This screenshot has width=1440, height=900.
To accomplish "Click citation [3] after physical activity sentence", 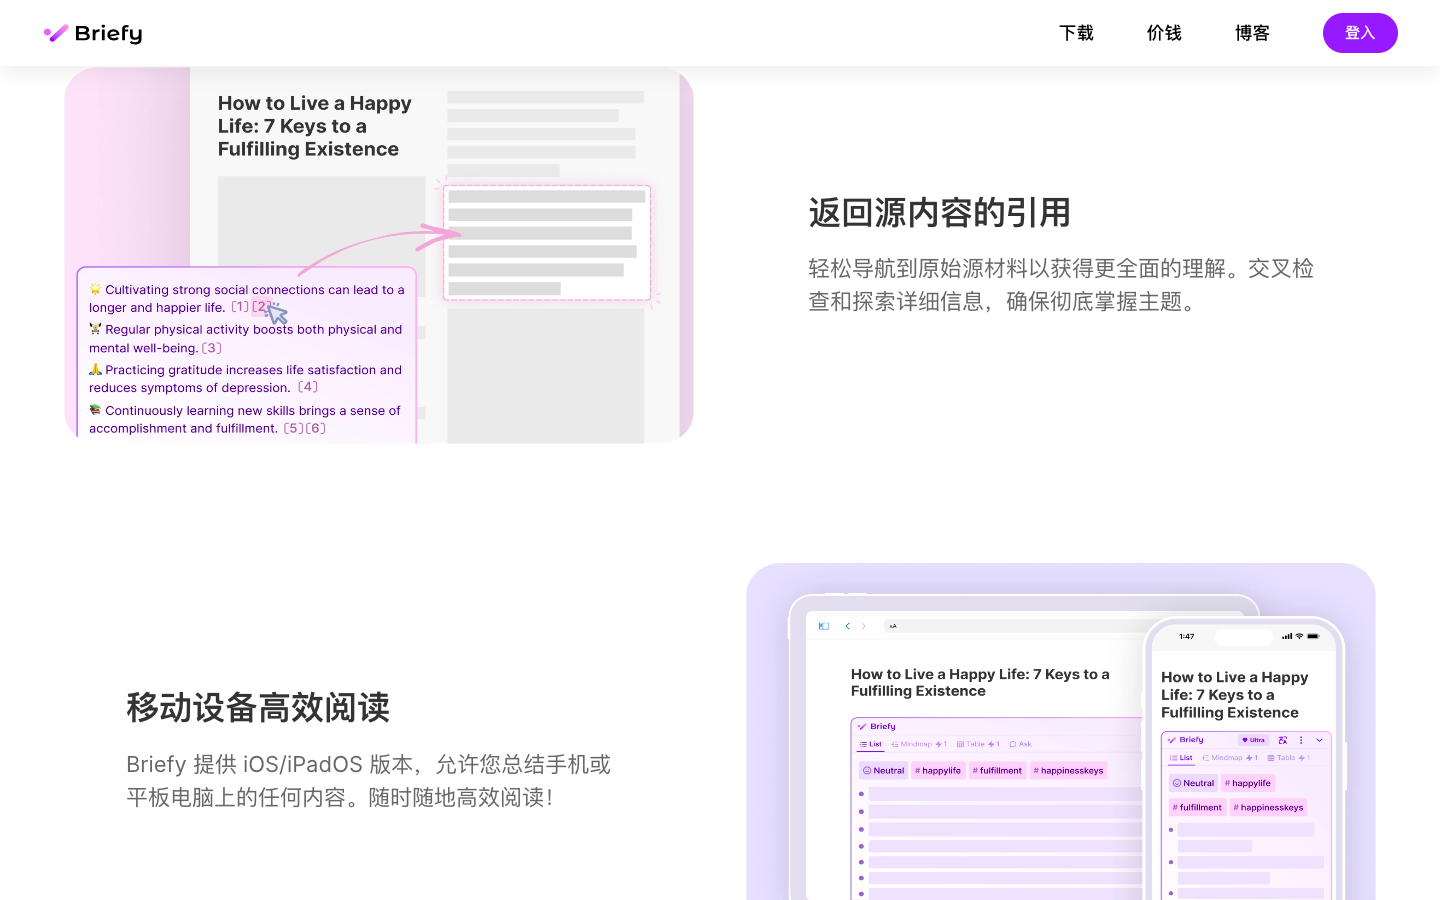I will tap(212, 348).
